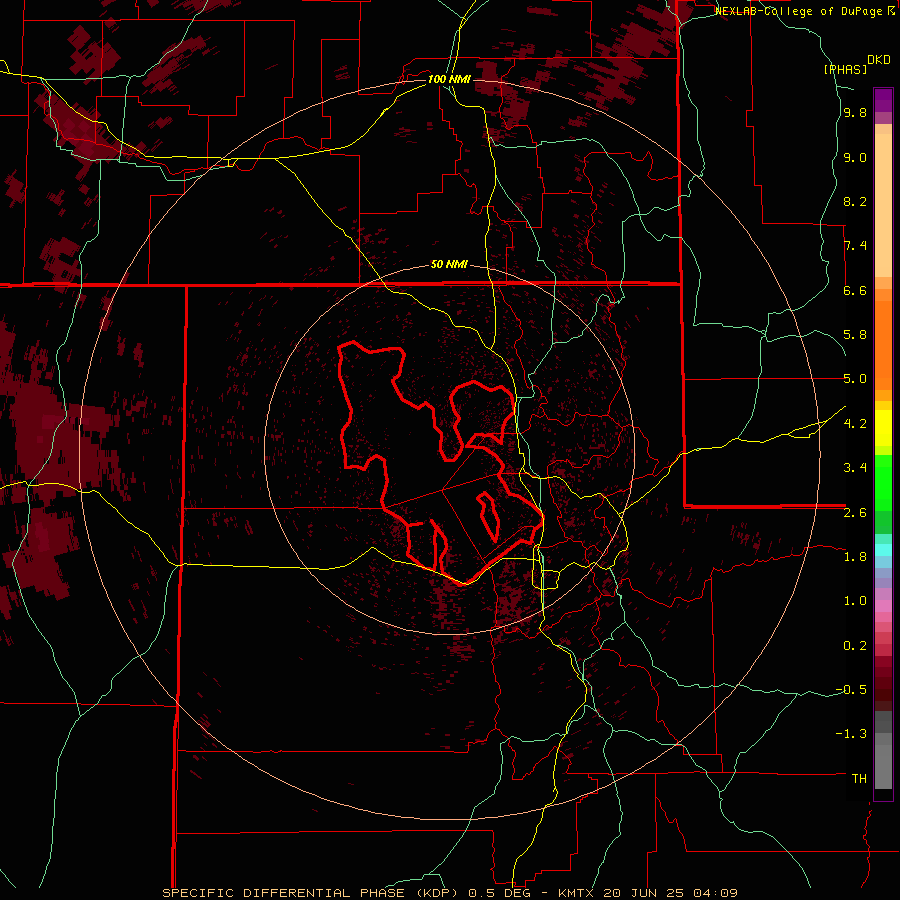Image resolution: width=900 pixels, height=900 pixels.
Task: Click the -0.5 scale value
Action: coord(851,690)
